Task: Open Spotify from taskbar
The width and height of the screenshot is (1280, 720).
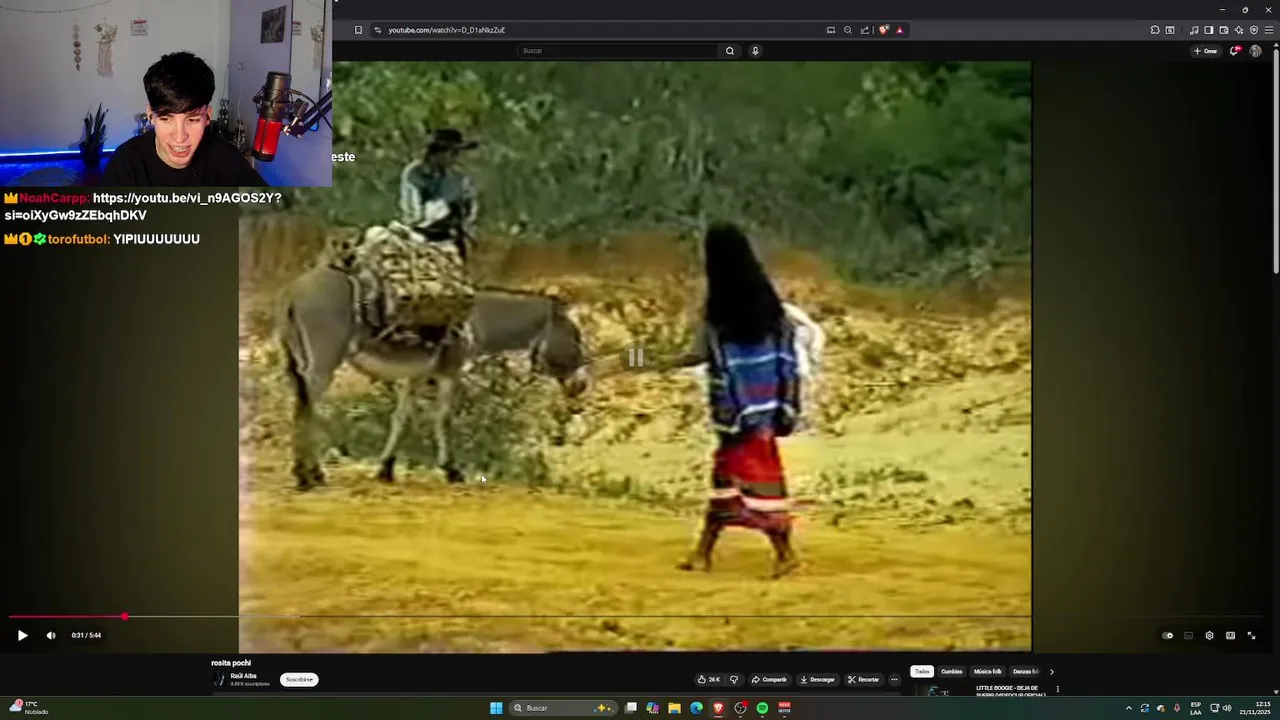Action: (762, 708)
